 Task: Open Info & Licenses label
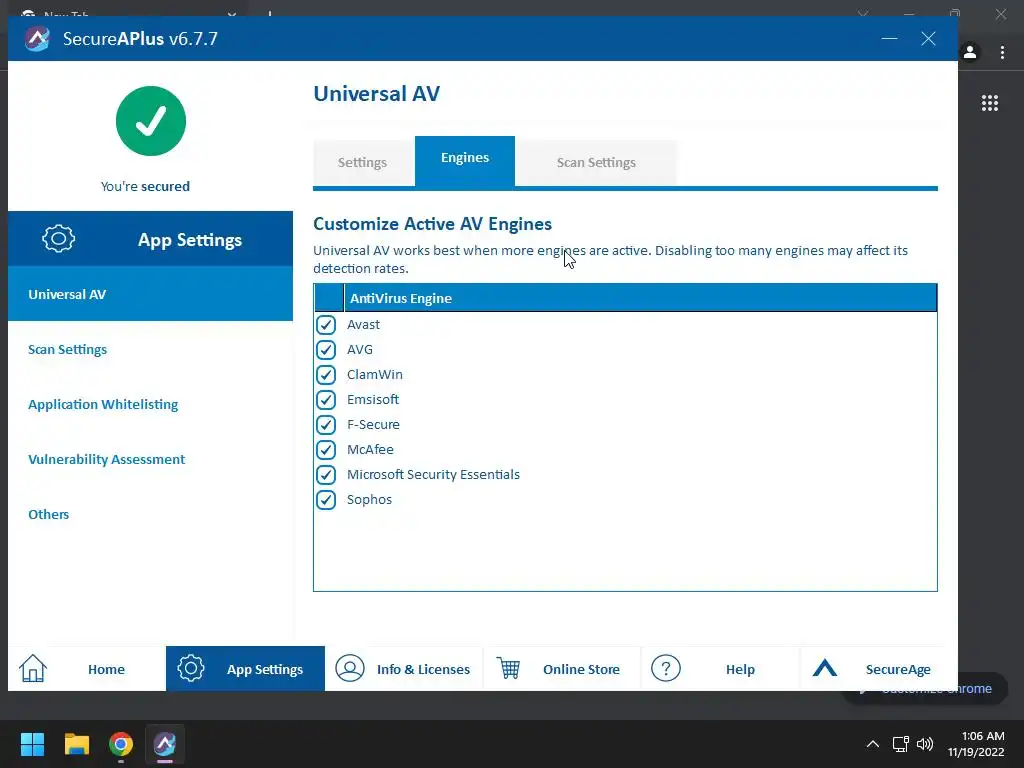[x=423, y=669]
